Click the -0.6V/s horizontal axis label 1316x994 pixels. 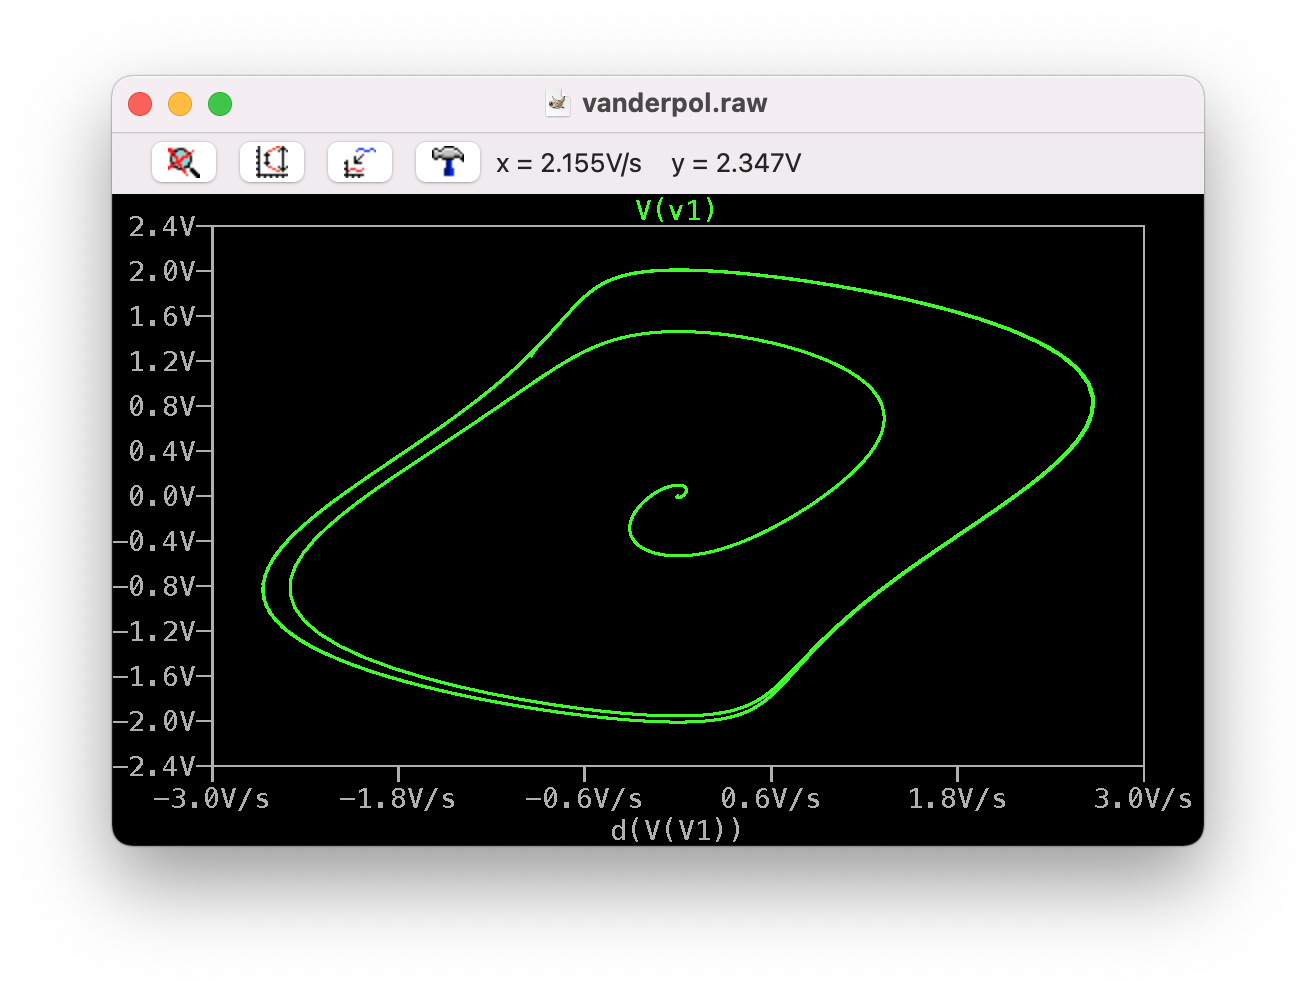[584, 799]
